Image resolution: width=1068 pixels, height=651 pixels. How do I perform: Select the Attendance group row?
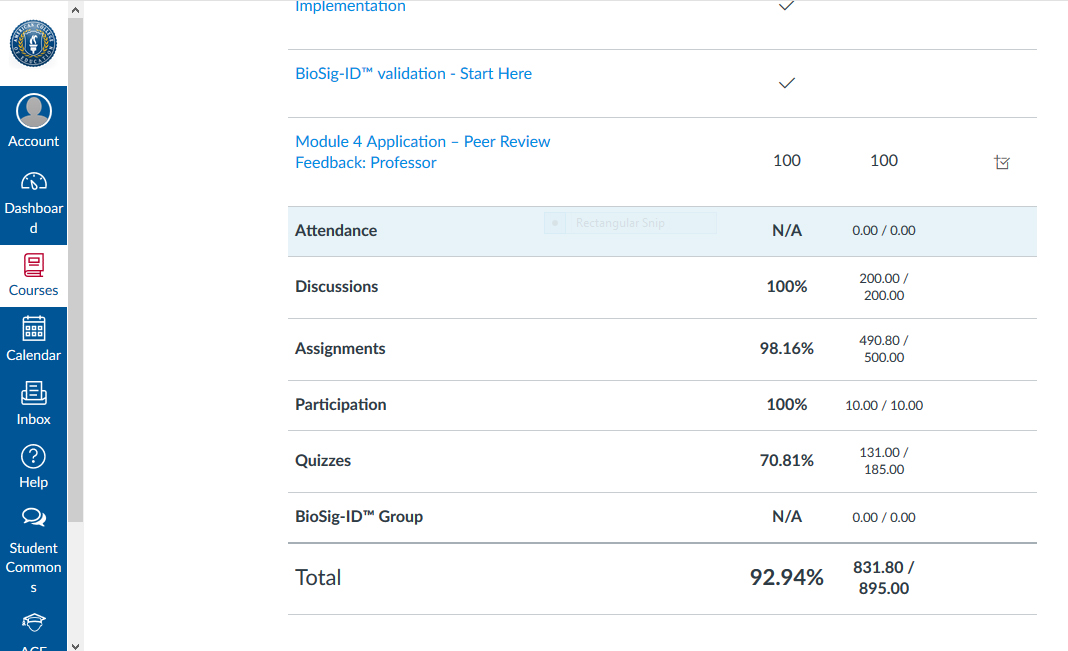click(662, 231)
